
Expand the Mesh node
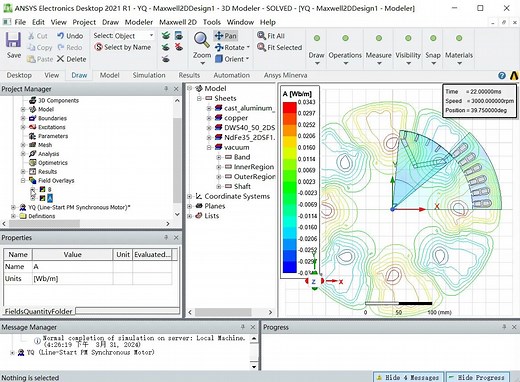click(23, 145)
